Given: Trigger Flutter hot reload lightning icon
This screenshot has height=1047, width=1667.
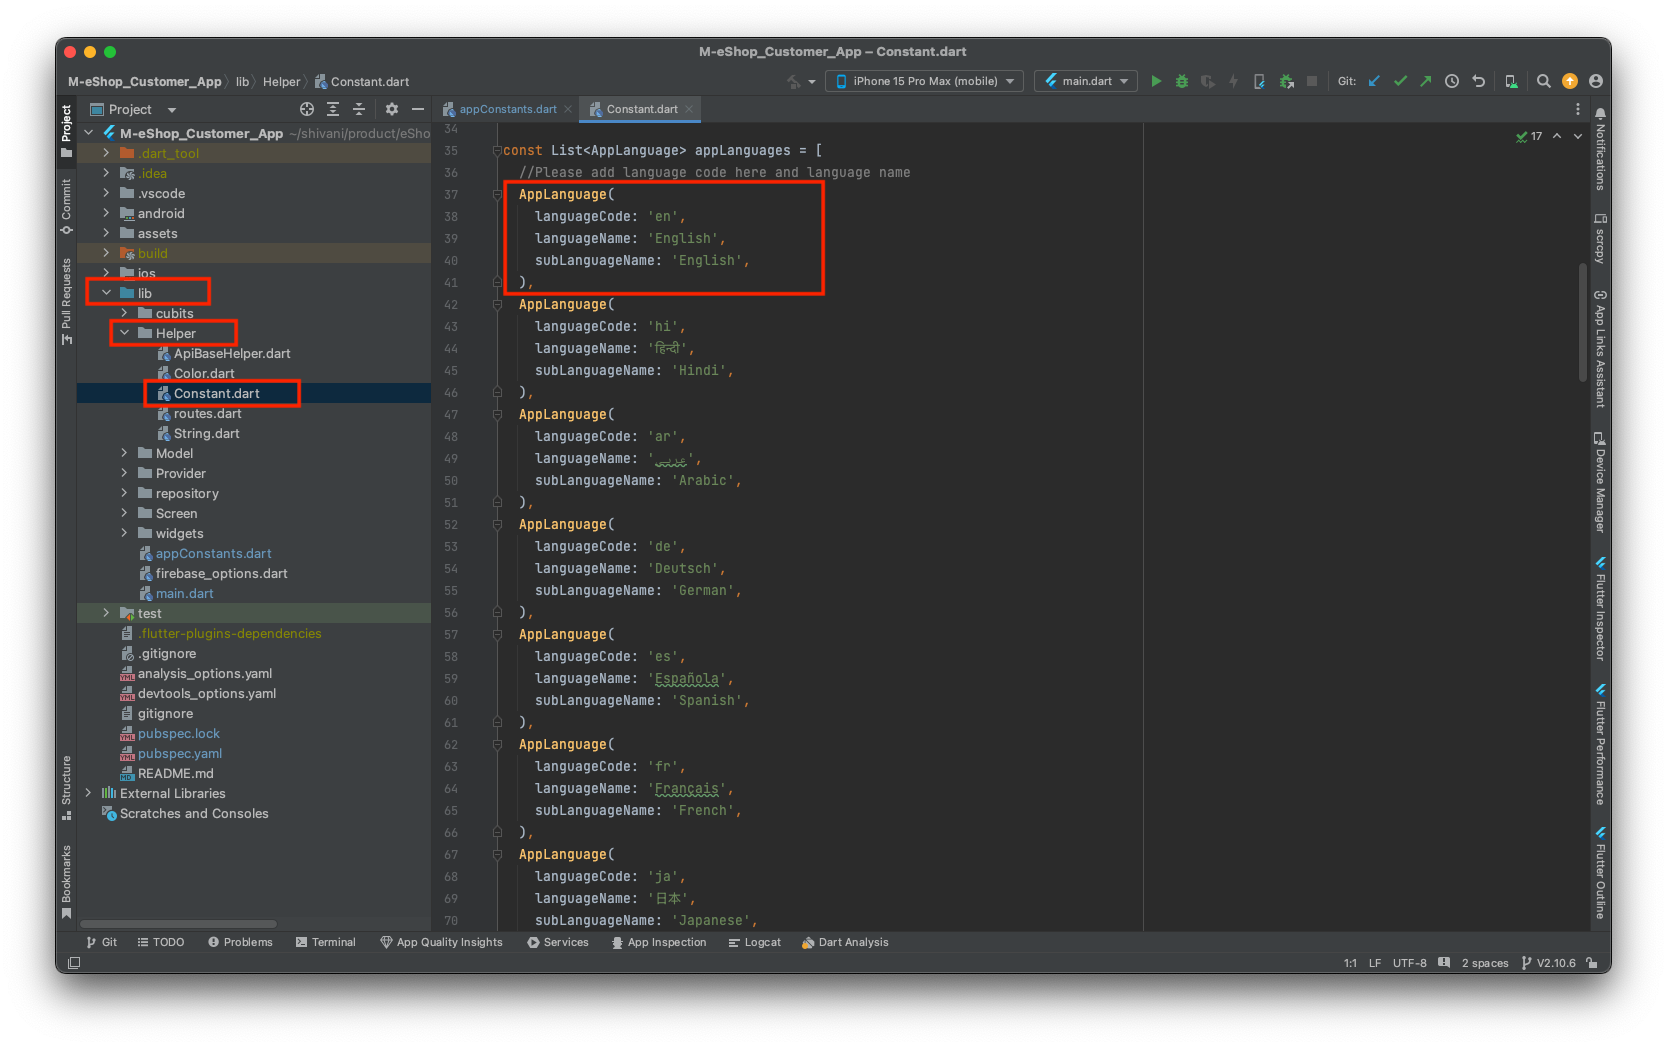Looking at the screenshot, I should (1233, 81).
